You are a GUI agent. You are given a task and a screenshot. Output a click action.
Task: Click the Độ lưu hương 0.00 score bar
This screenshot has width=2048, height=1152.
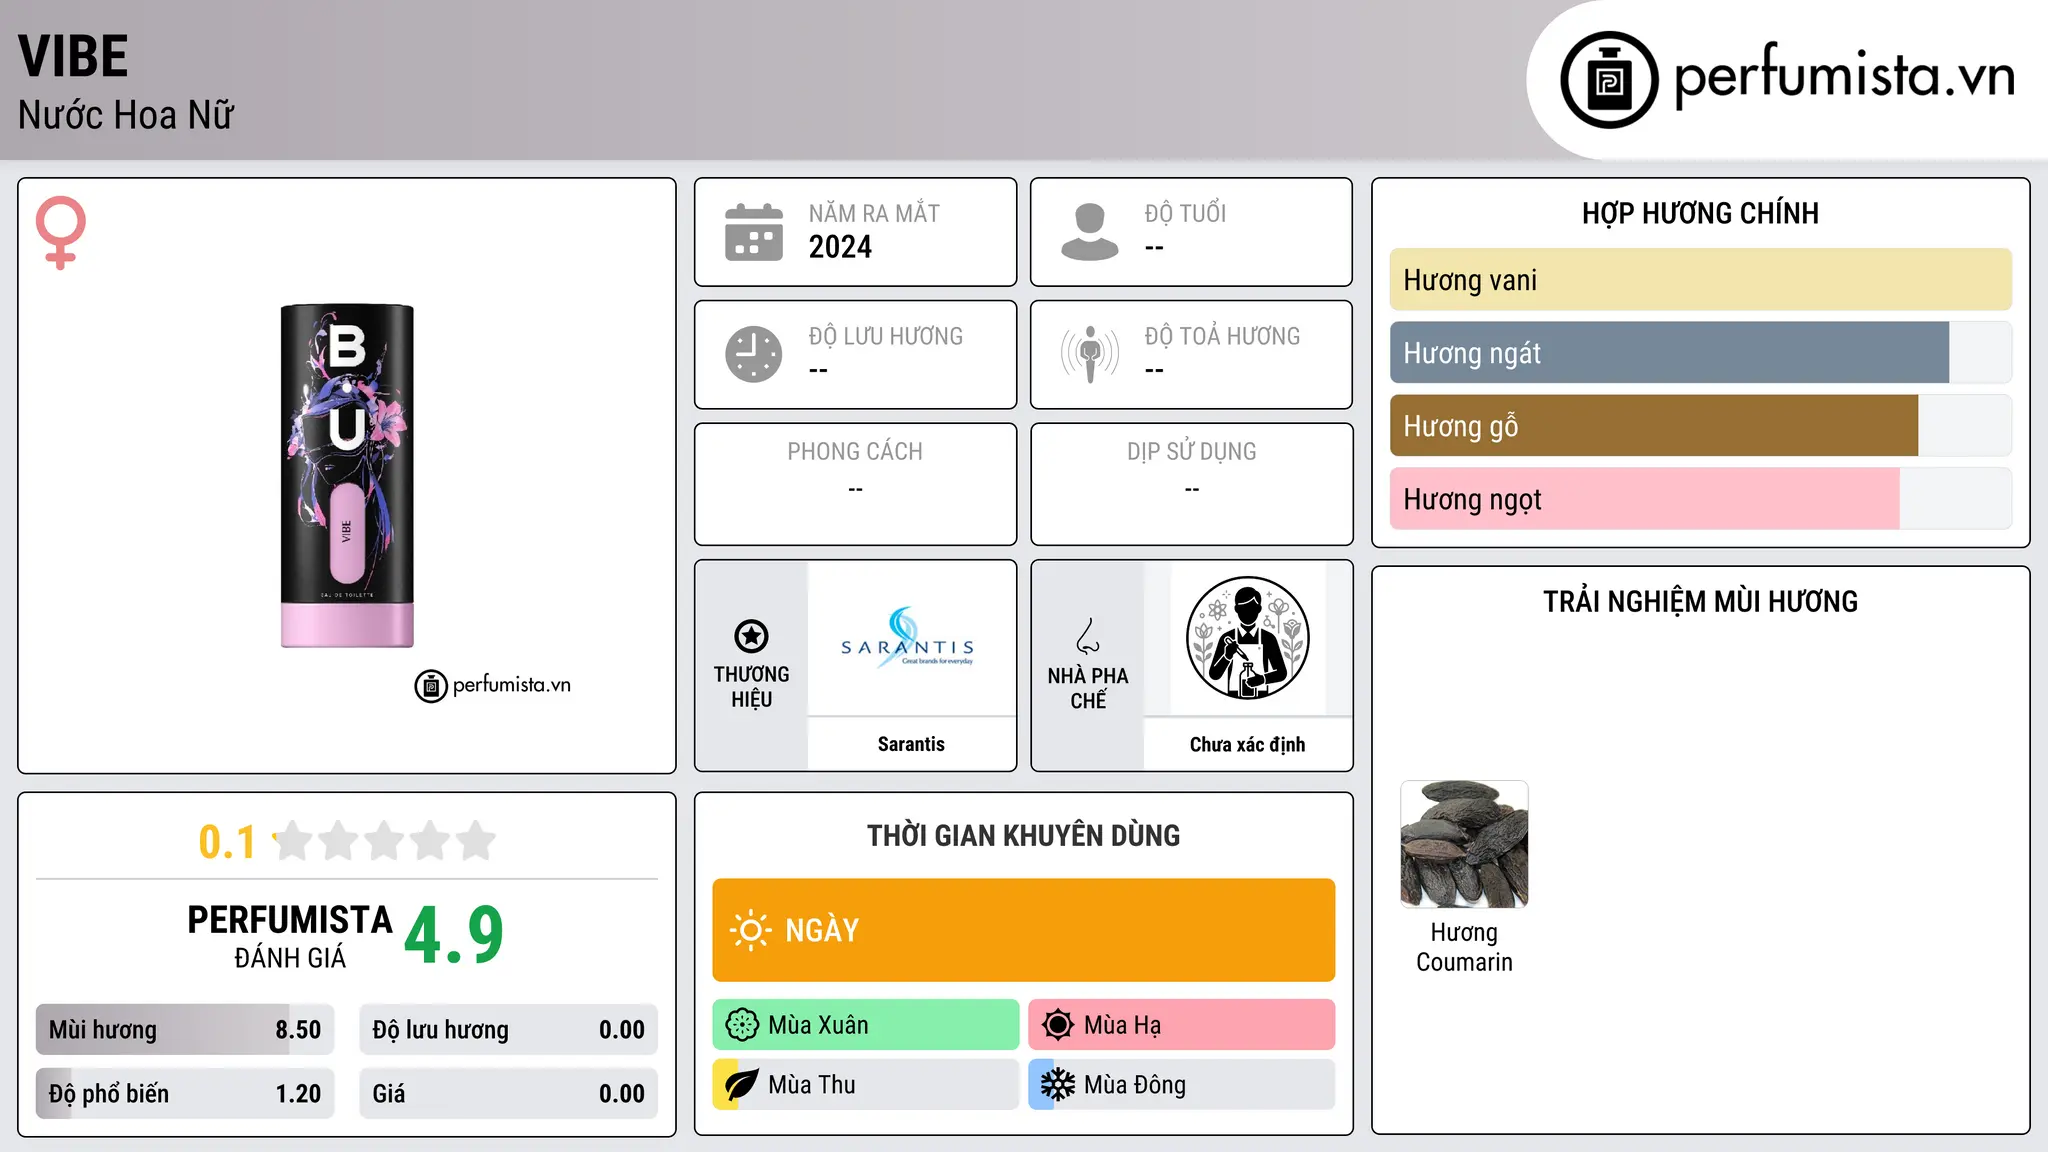[x=509, y=1030]
